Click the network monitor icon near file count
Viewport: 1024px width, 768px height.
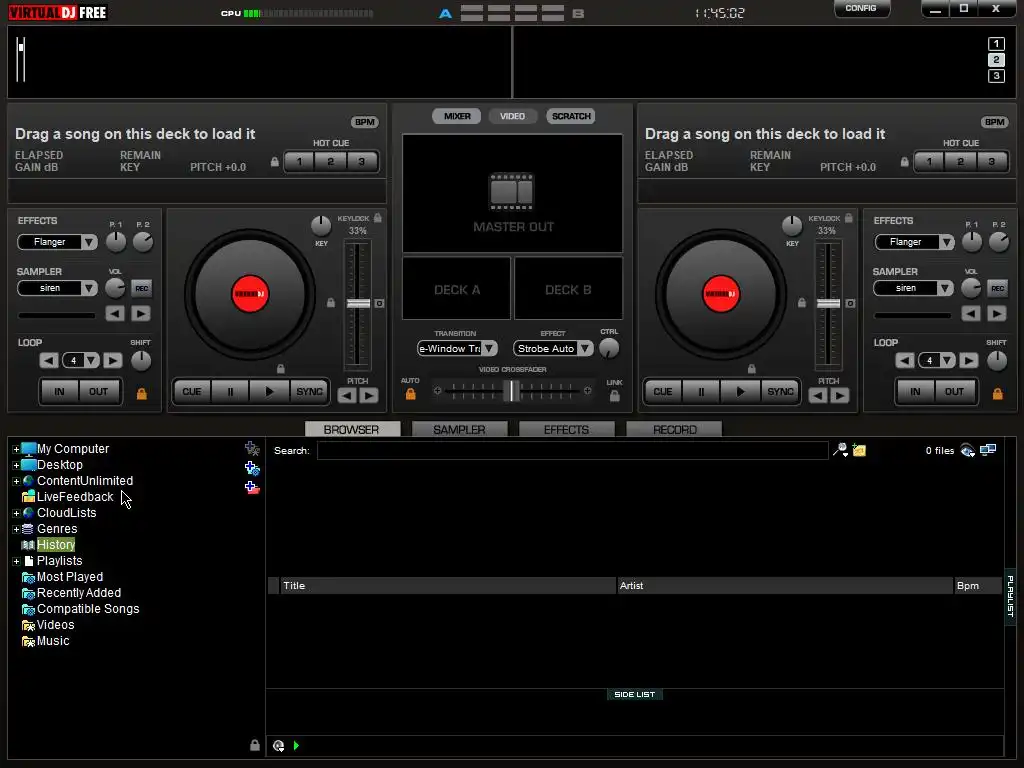click(988, 450)
